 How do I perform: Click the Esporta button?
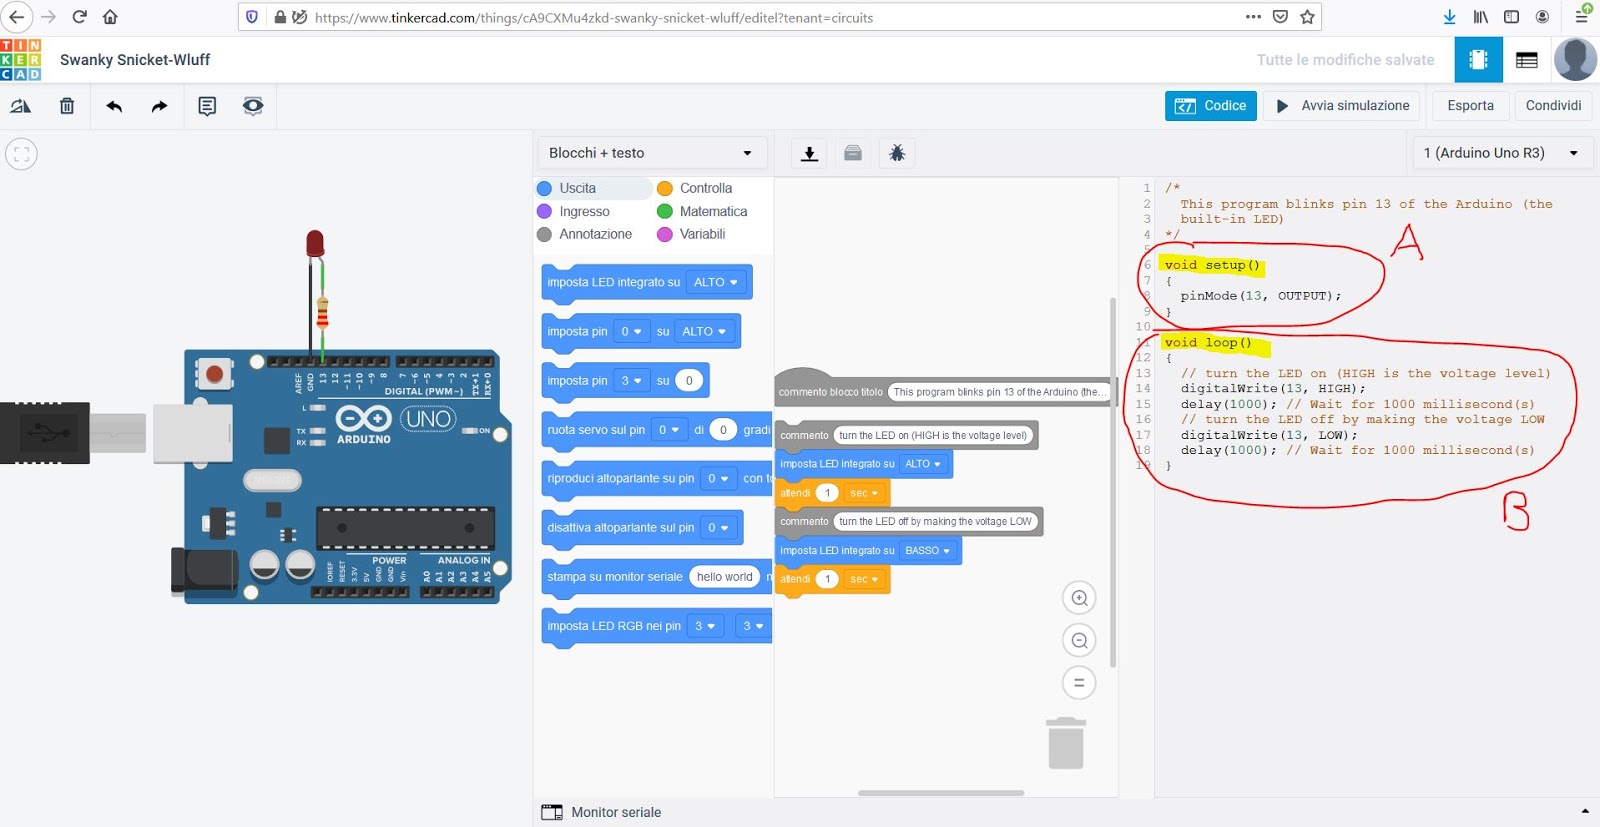click(1470, 106)
